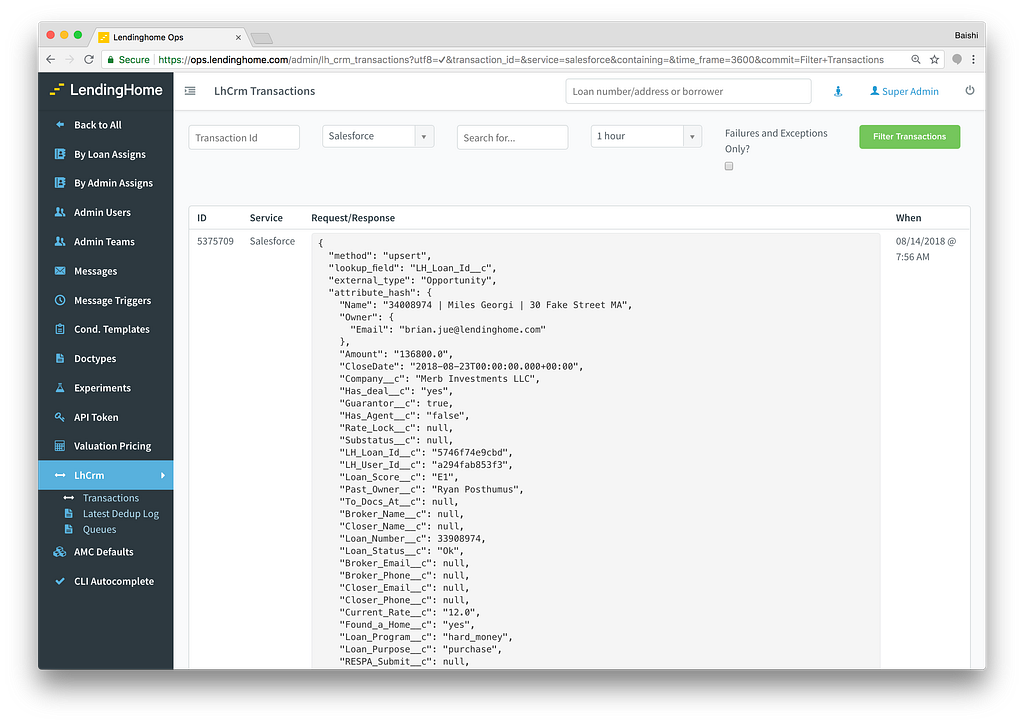This screenshot has height=724, width=1024.
Task: Open the Experiments link
Action: (103, 388)
